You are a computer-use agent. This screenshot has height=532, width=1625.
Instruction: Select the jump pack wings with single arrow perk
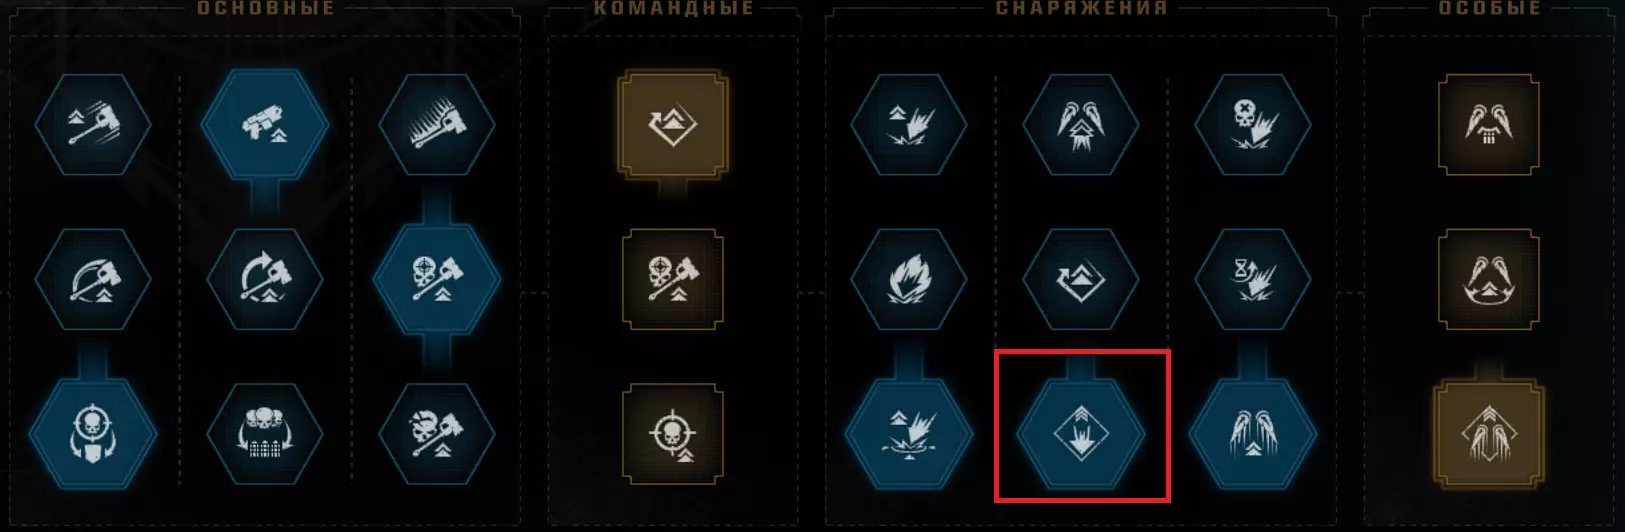(1252, 434)
